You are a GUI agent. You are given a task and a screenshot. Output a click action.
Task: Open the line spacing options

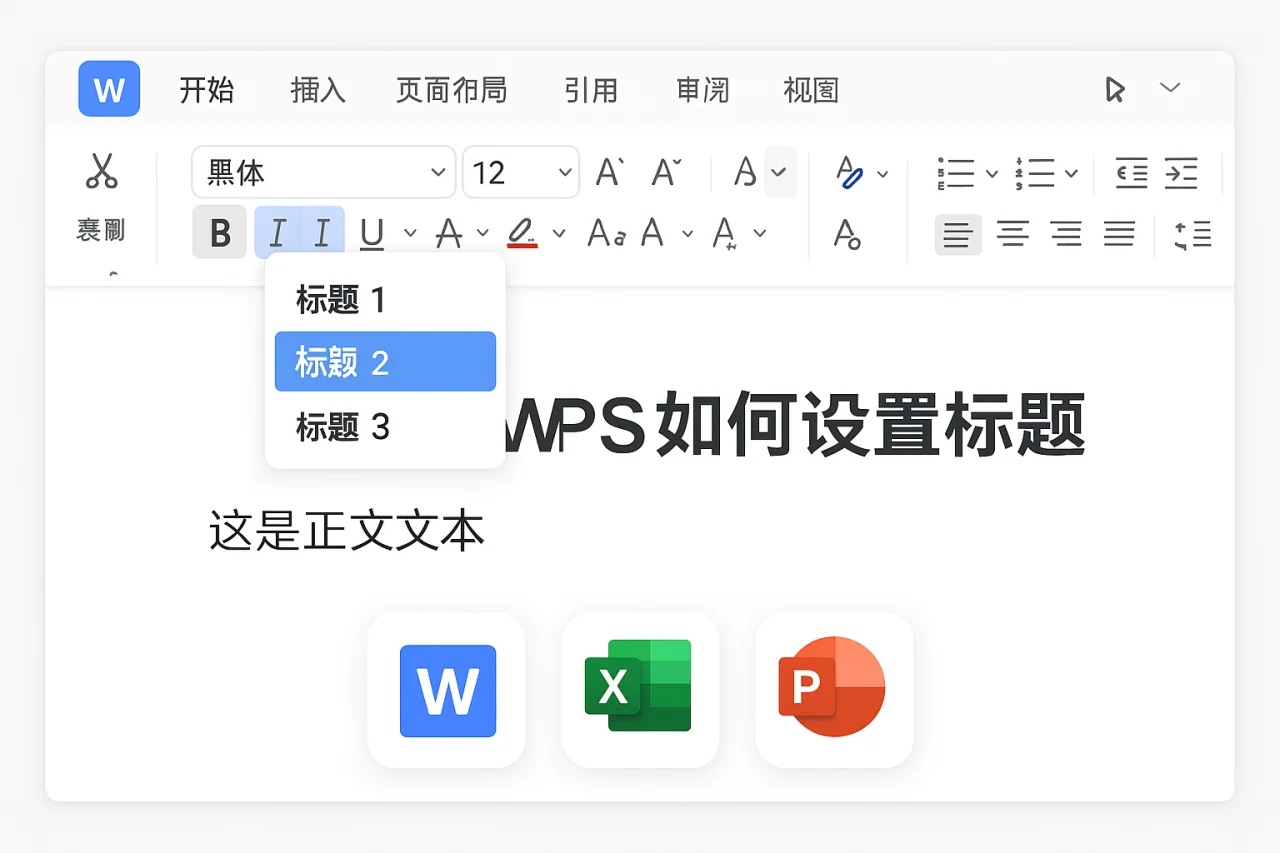[x=1192, y=234]
